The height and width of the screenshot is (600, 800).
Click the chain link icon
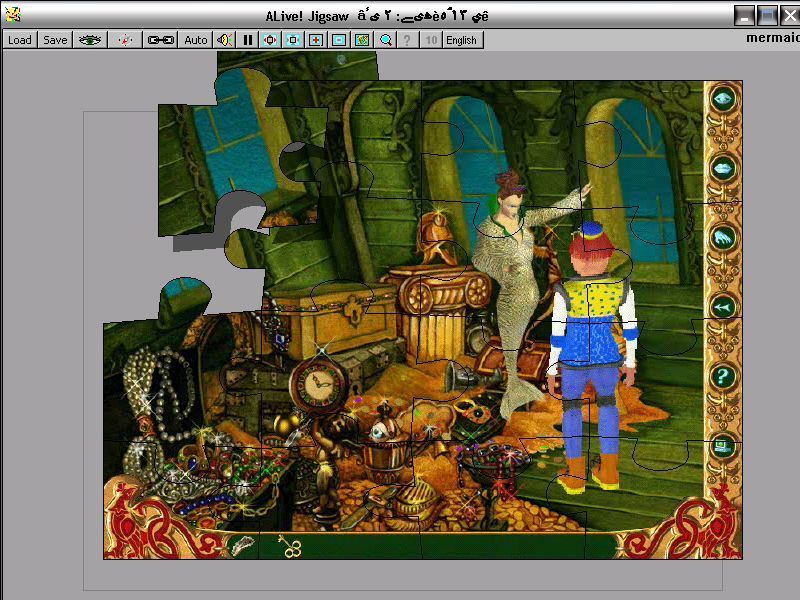point(160,40)
